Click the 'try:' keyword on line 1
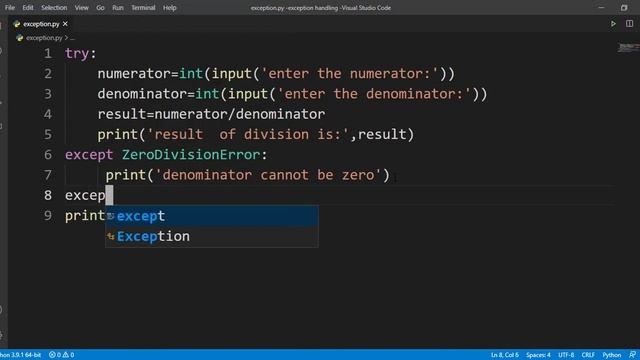The width and height of the screenshot is (640, 360). coord(80,53)
